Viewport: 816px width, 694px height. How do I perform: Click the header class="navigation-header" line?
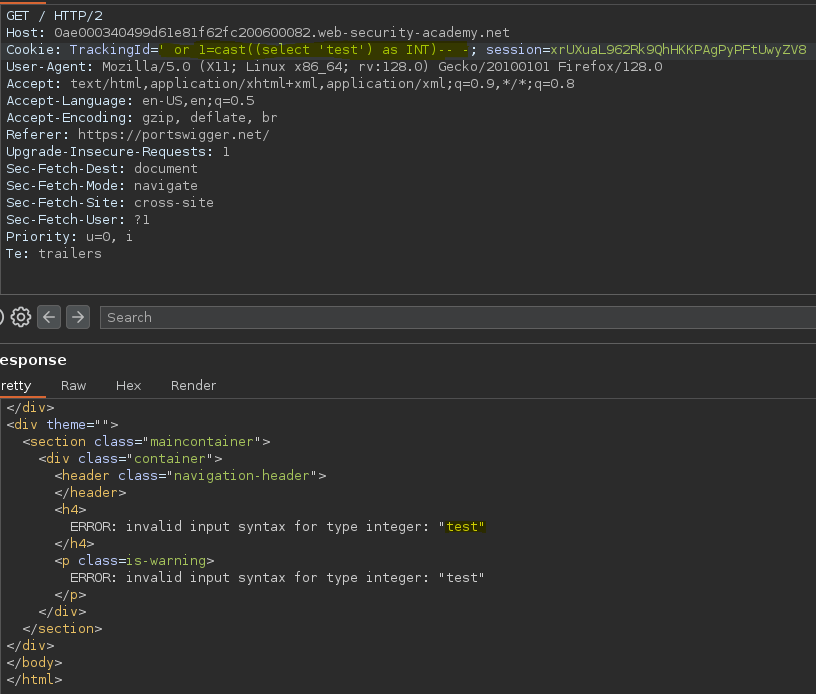click(190, 475)
